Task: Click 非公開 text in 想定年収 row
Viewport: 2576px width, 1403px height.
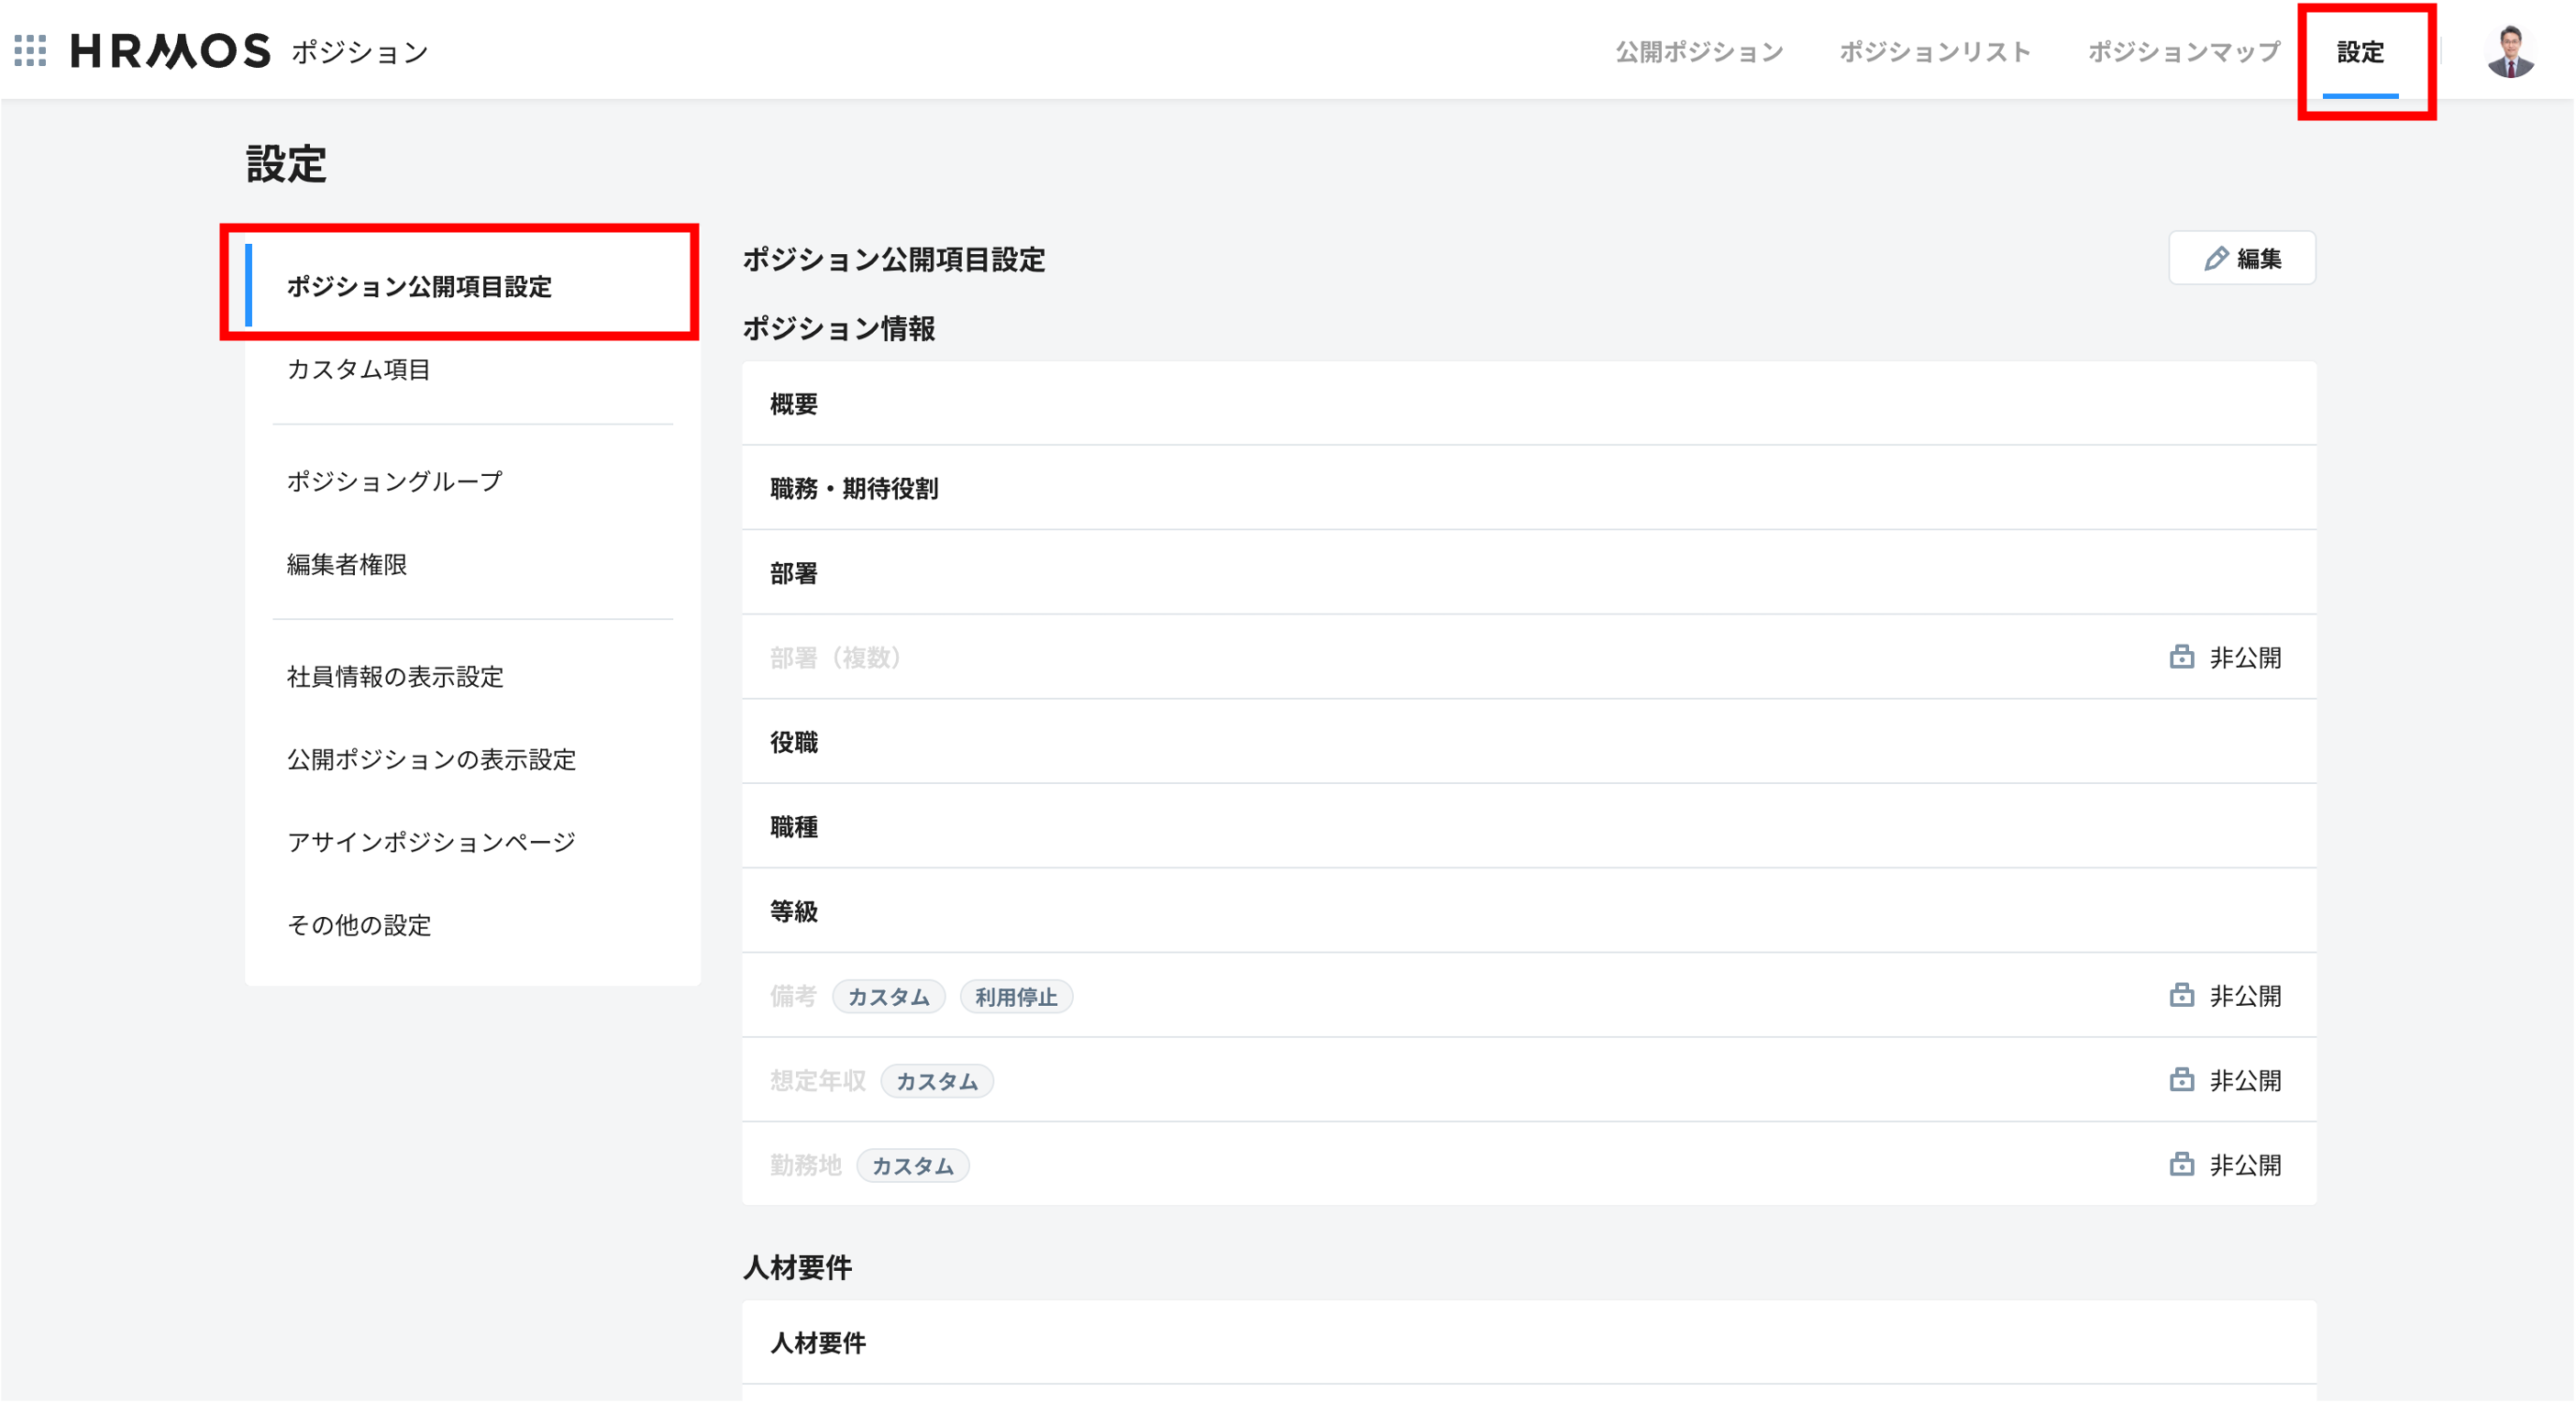Action: (x=2245, y=1080)
